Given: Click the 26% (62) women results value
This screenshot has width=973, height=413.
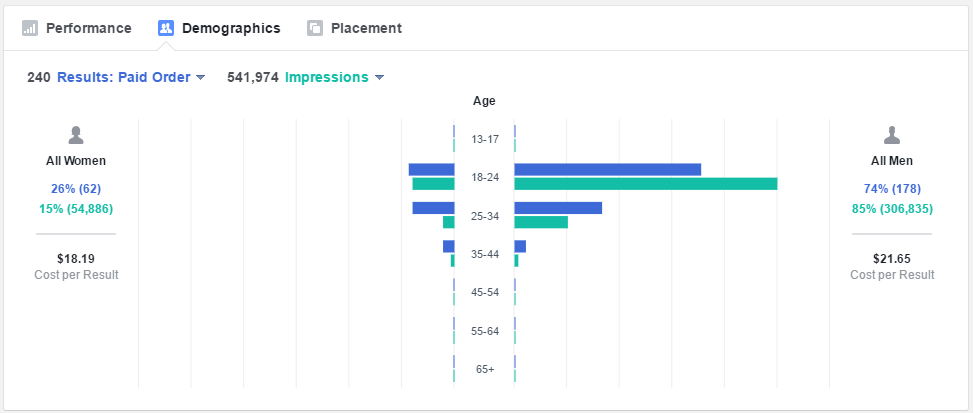Looking at the screenshot, I should point(76,189).
